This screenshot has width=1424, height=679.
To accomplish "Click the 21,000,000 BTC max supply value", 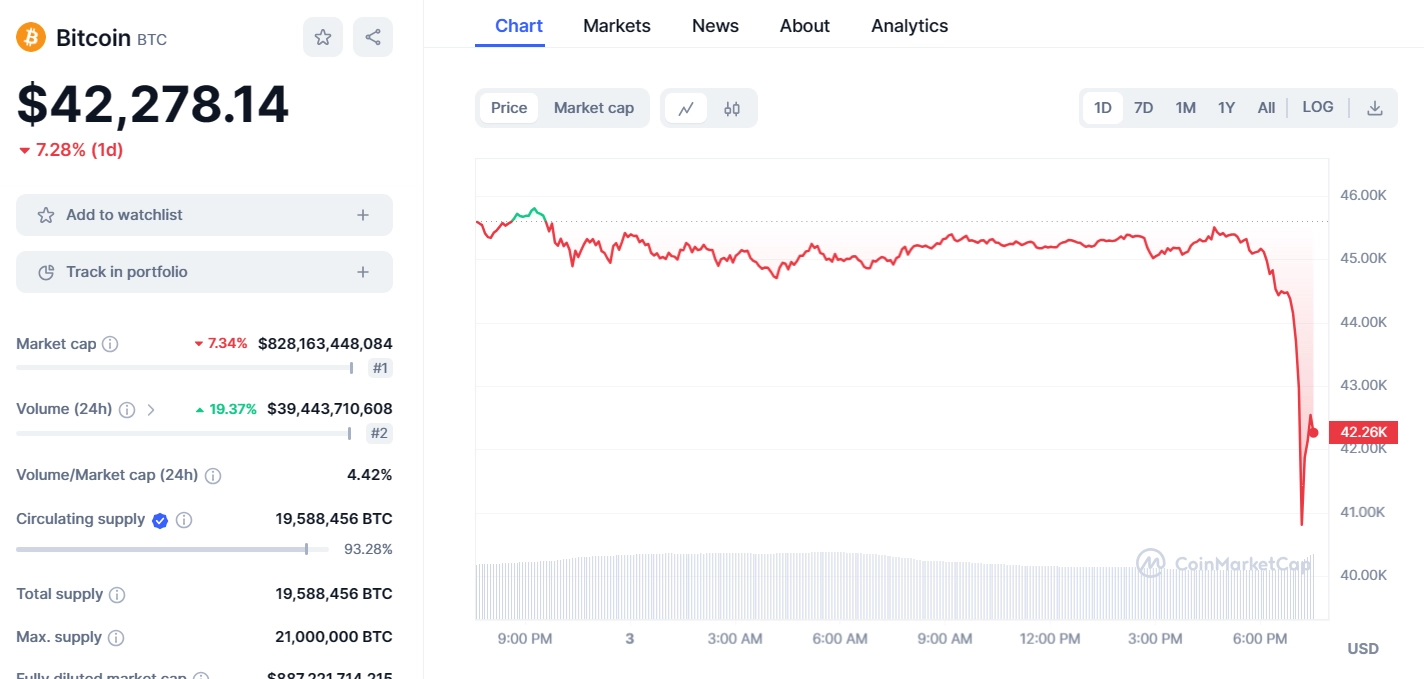I will click(334, 637).
